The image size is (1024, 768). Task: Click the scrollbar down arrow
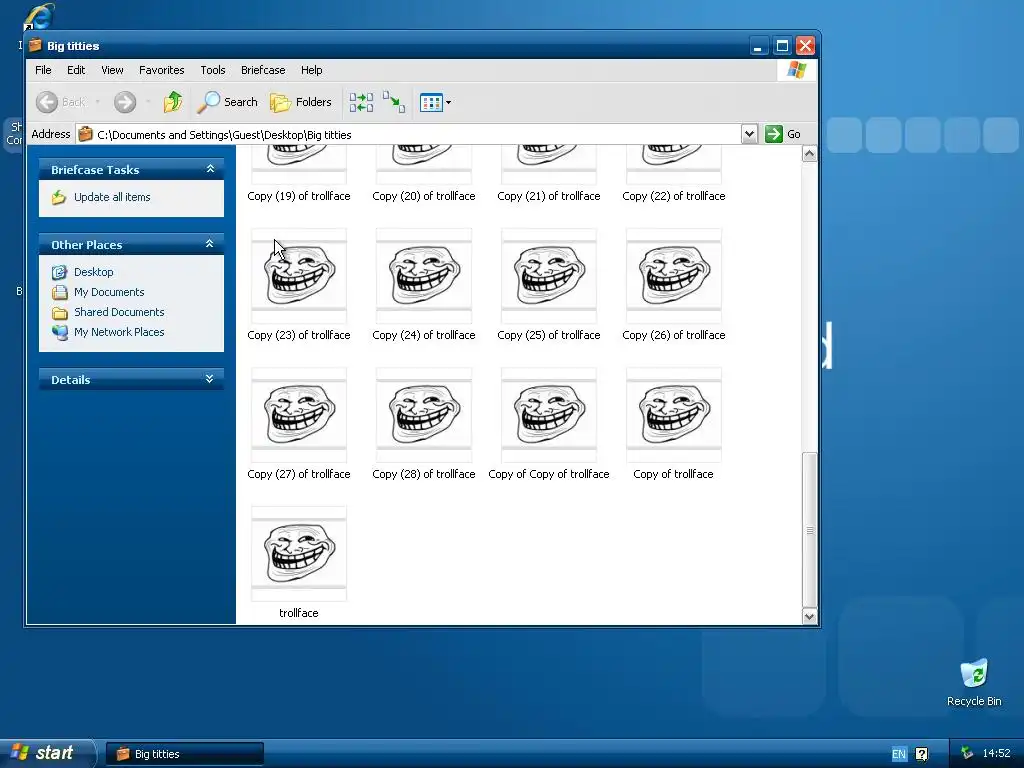(x=809, y=616)
